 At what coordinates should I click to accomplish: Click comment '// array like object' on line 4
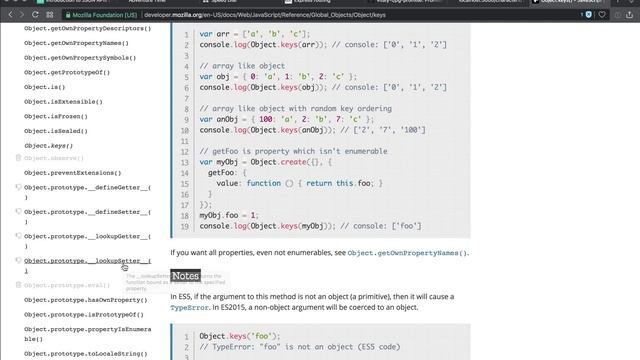pos(242,66)
